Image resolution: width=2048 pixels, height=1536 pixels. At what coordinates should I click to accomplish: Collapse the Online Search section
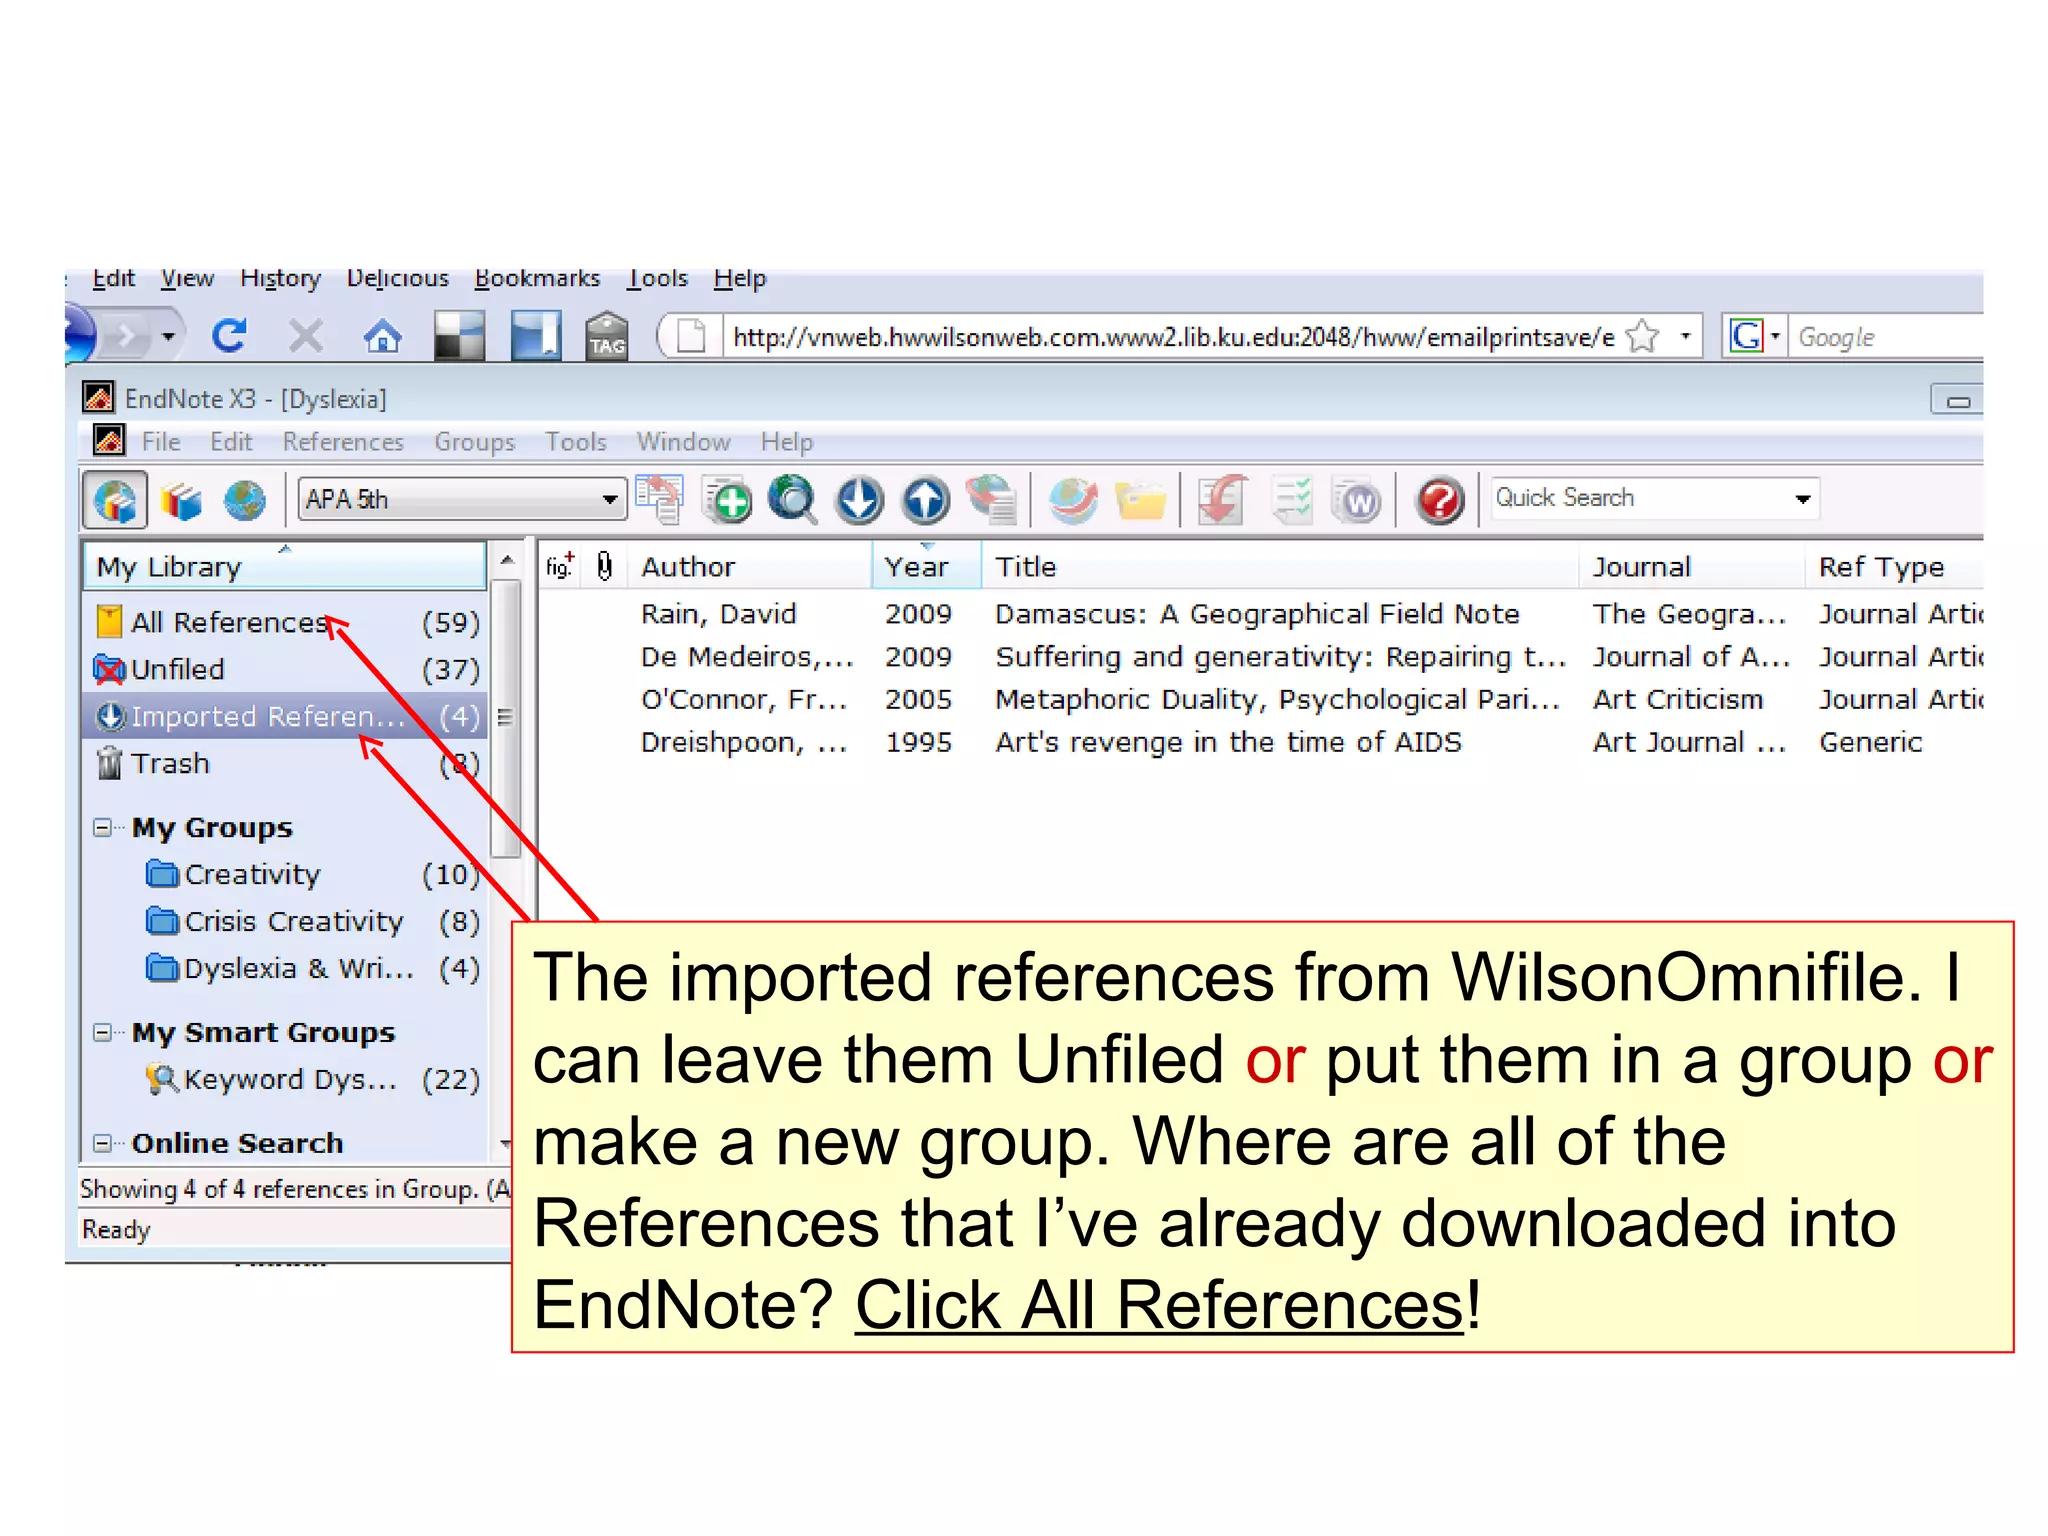pos(102,1142)
